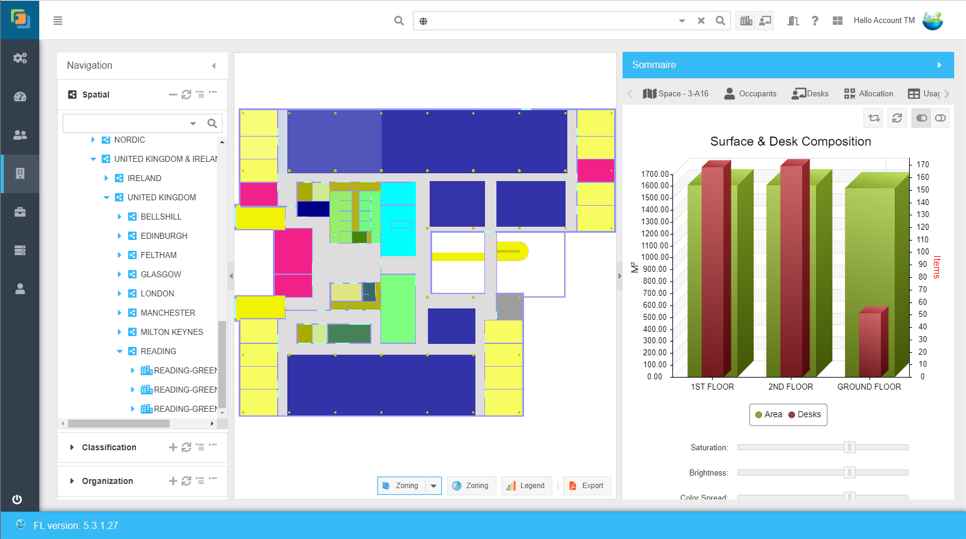
Task: Collapse the UNITED KINGDOM & IRELAND node
Action: tap(93, 159)
